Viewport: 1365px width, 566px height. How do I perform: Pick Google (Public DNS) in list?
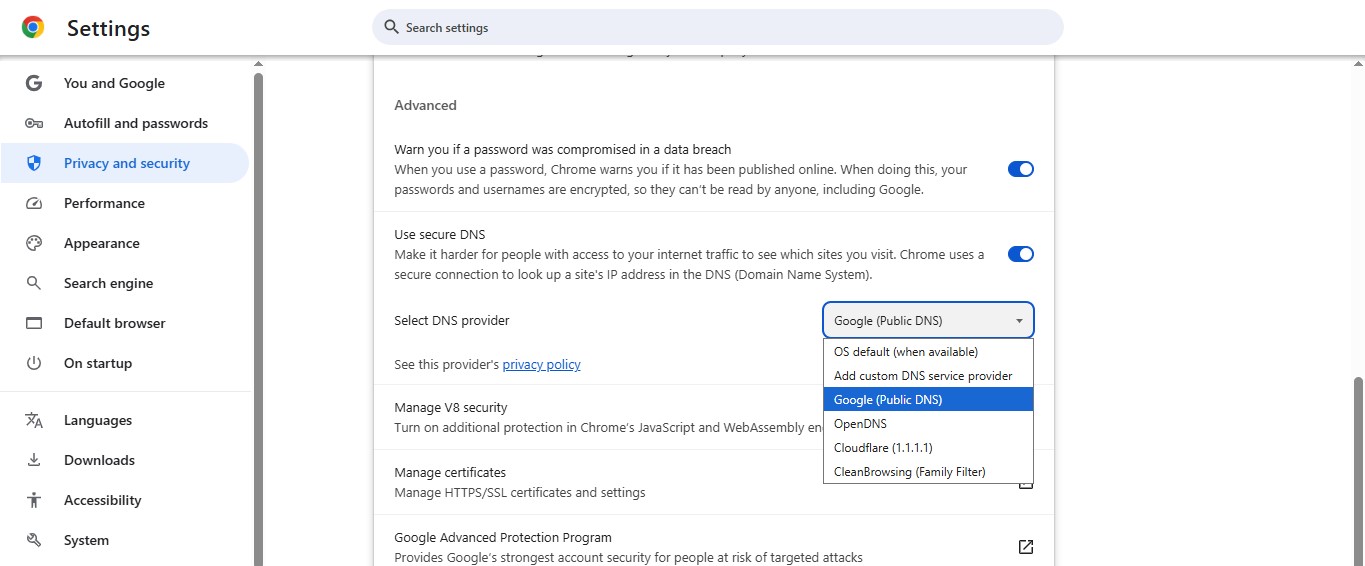point(928,400)
